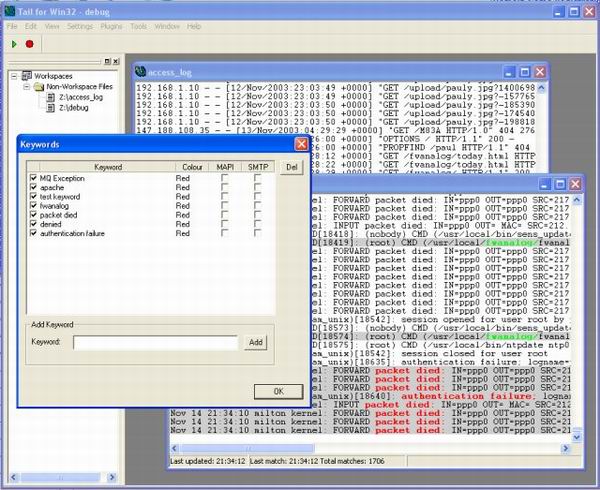
Task: Open the Window menu
Action: 167,26
